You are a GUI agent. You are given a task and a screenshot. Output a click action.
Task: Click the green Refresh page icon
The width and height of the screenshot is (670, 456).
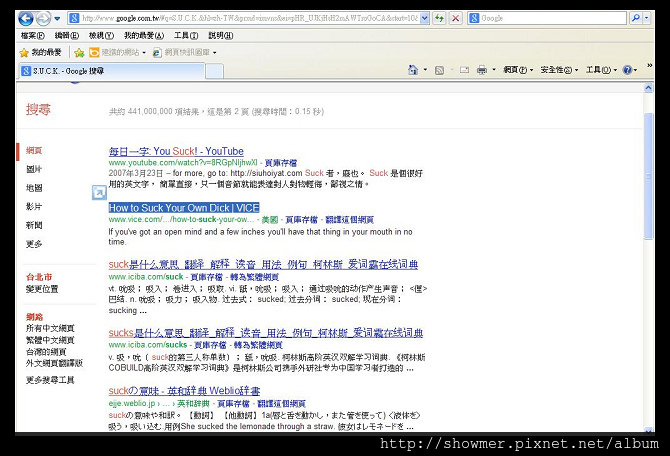(439, 18)
